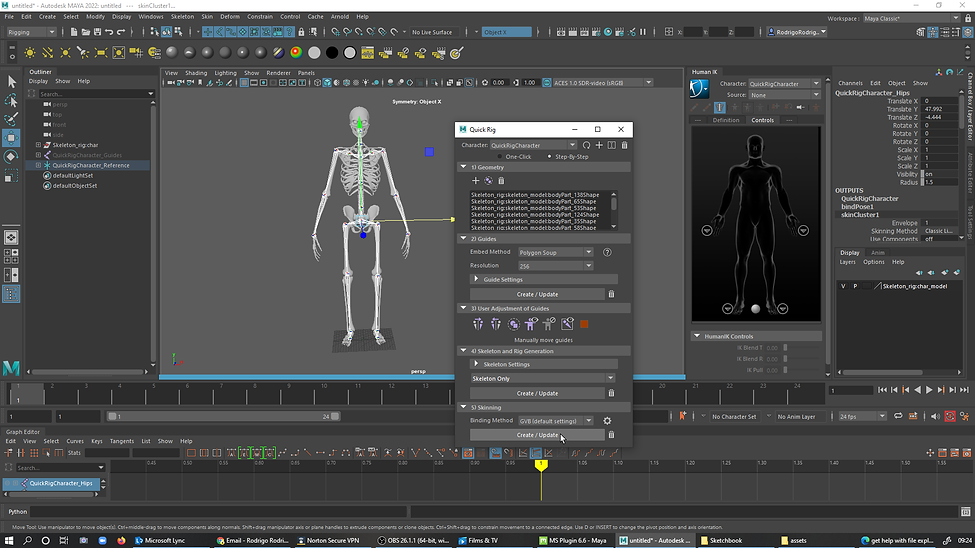Select QuickRigCharacter_Reference in Outliner

pos(91,165)
